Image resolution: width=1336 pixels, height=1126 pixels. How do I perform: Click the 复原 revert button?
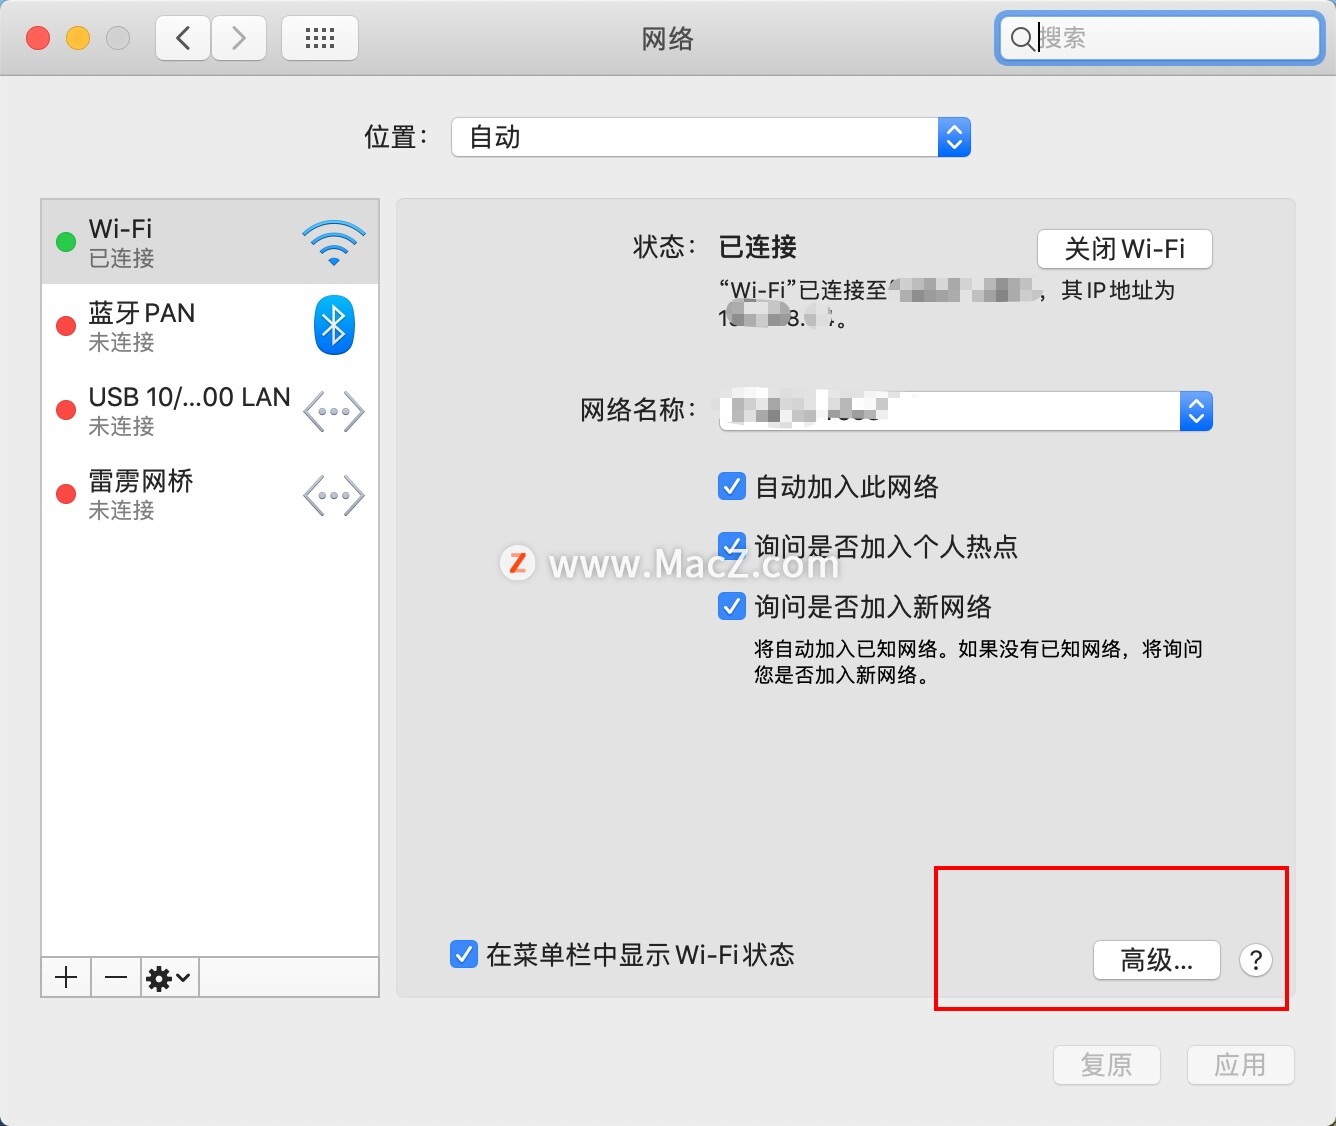[1107, 1065]
